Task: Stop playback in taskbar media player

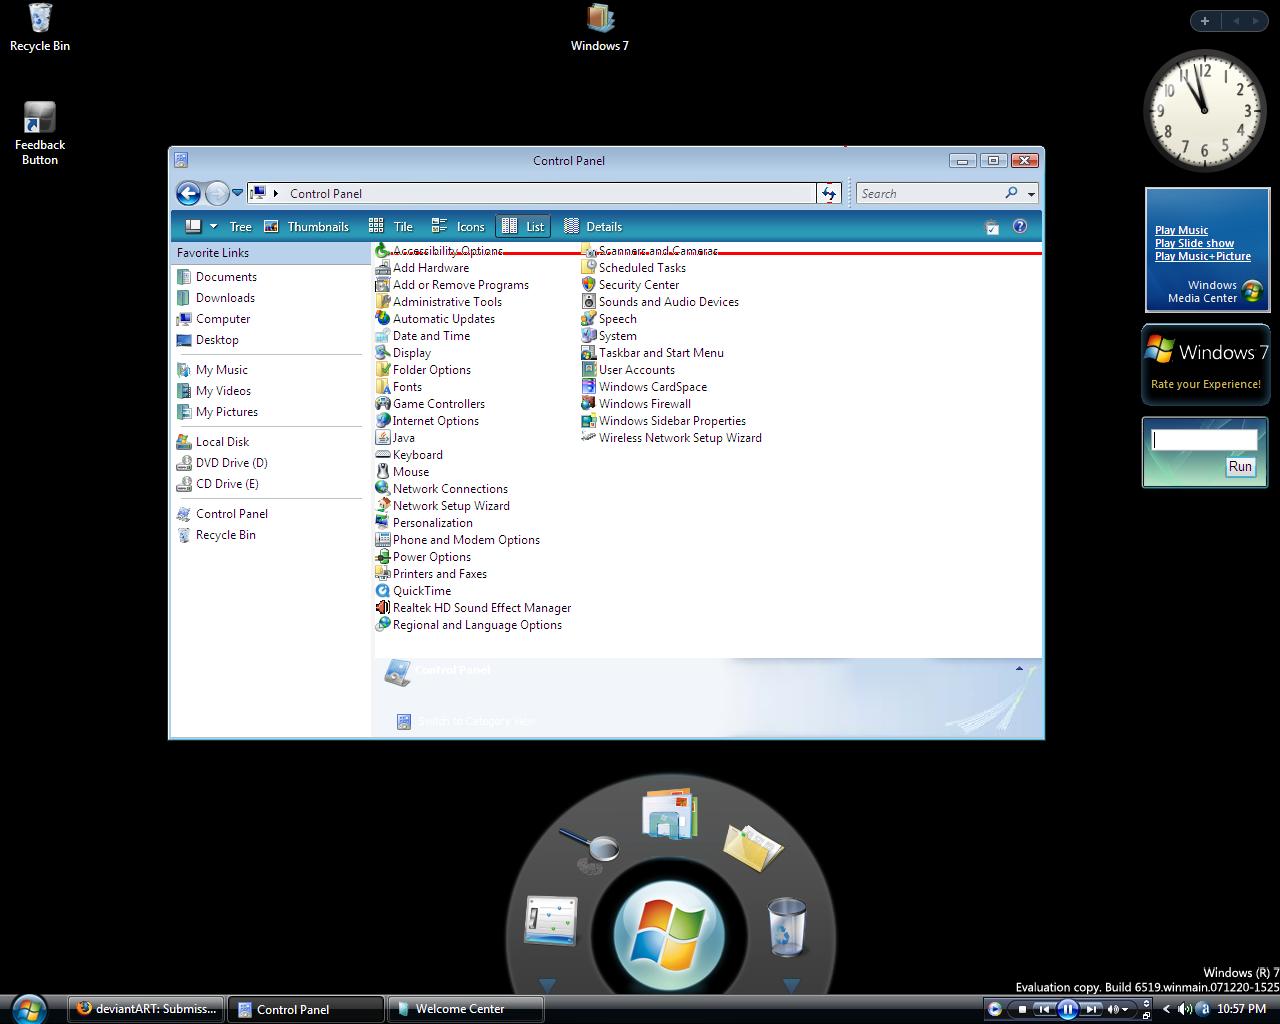Action: click(x=1022, y=1009)
